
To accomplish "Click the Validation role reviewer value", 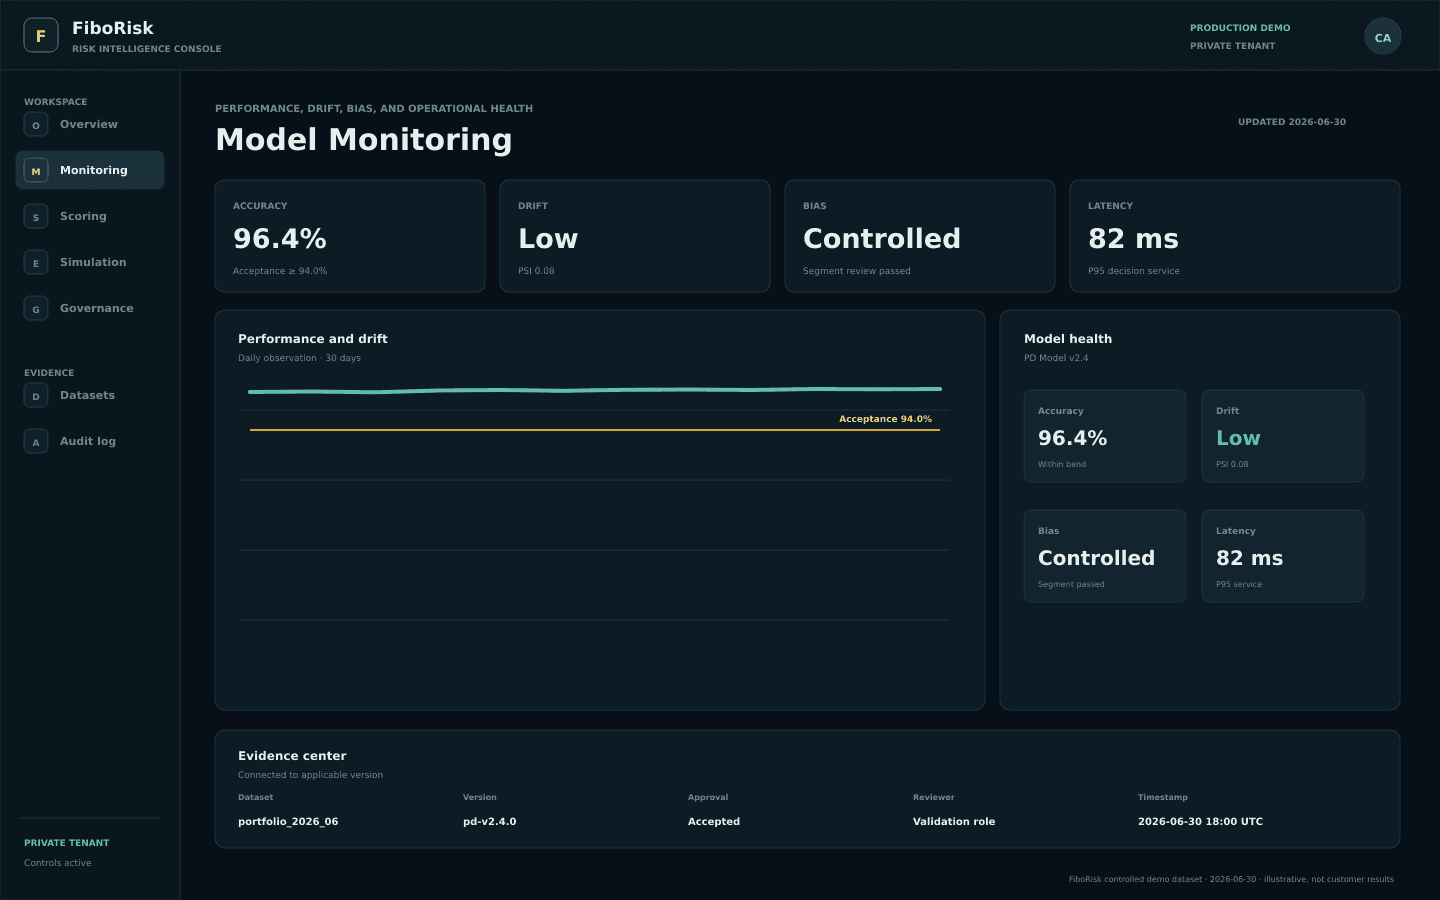I will pyautogui.click(x=954, y=822).
